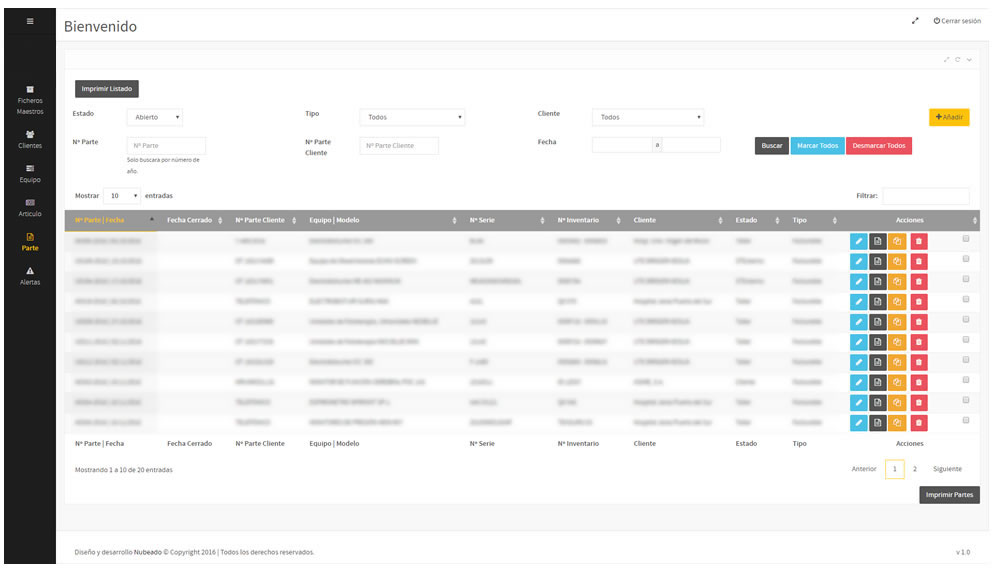The width and height of the screenshot is (1000, 570).
Task: Click the fullscreen arrows icon beside Cerrar sesión
Action: click(915, 21)
